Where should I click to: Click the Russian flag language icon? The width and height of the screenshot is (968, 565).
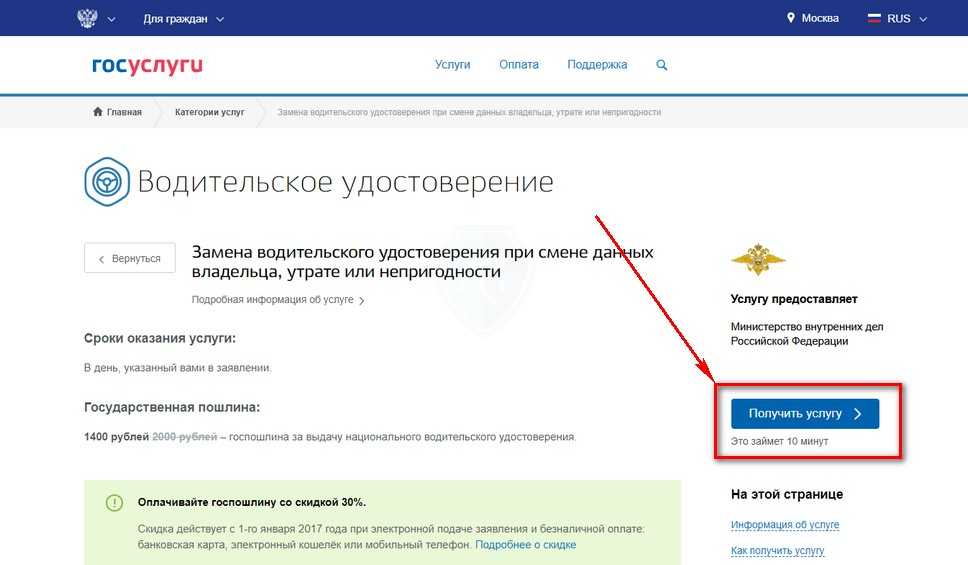point(873,18)
